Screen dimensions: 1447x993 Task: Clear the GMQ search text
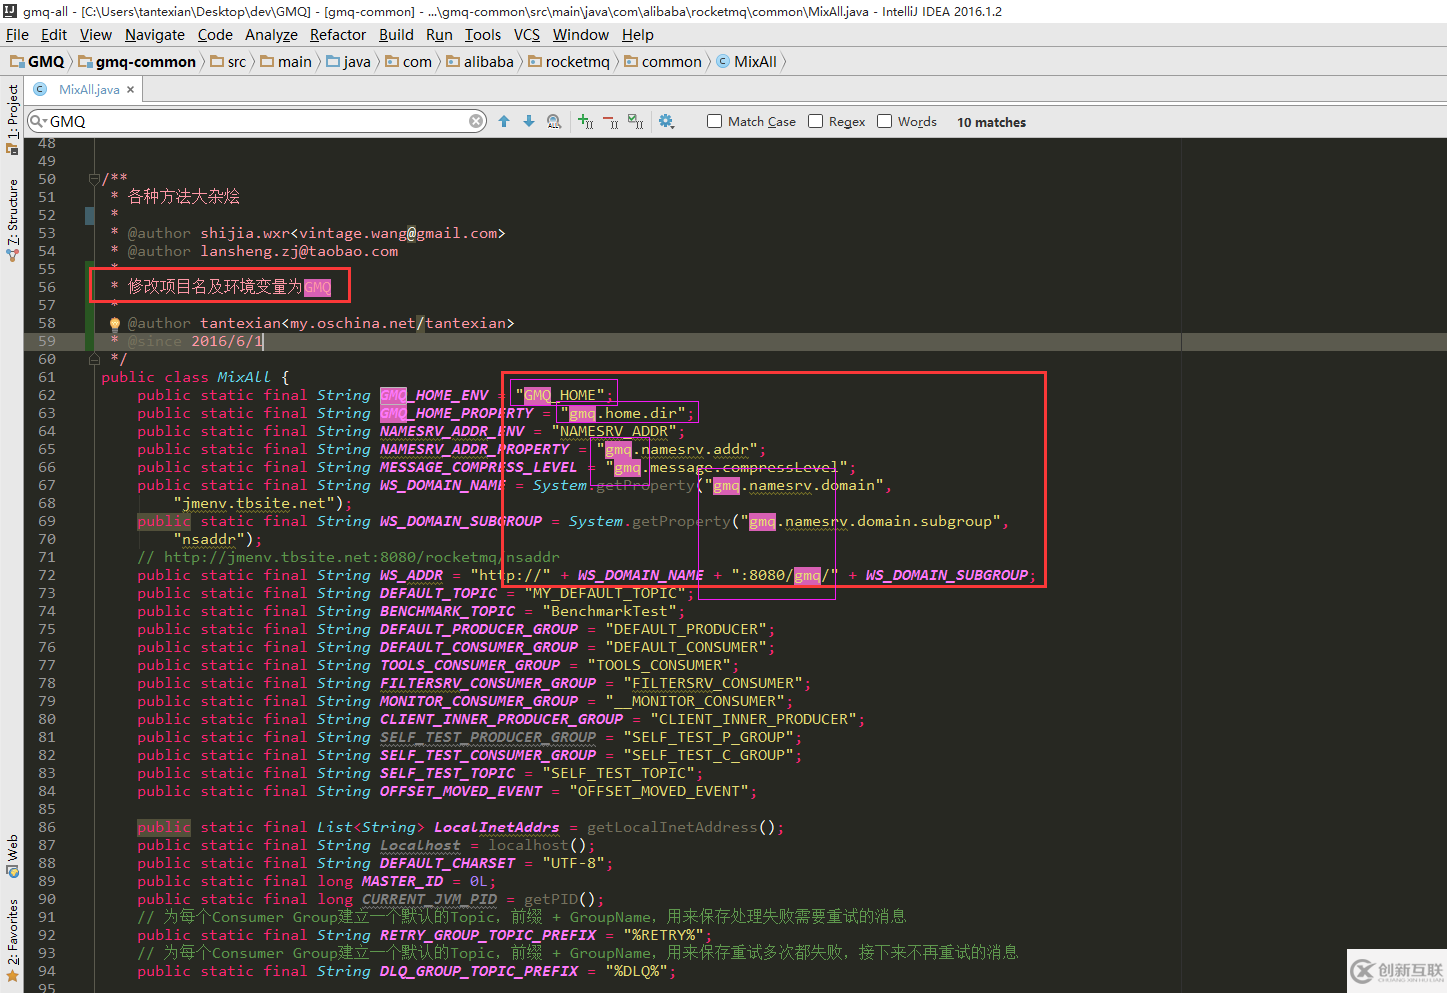476,122
